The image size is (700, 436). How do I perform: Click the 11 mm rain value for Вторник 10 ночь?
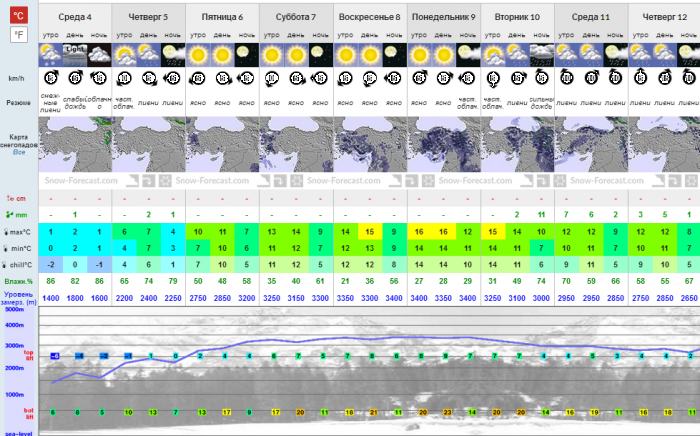pos(541,215)
